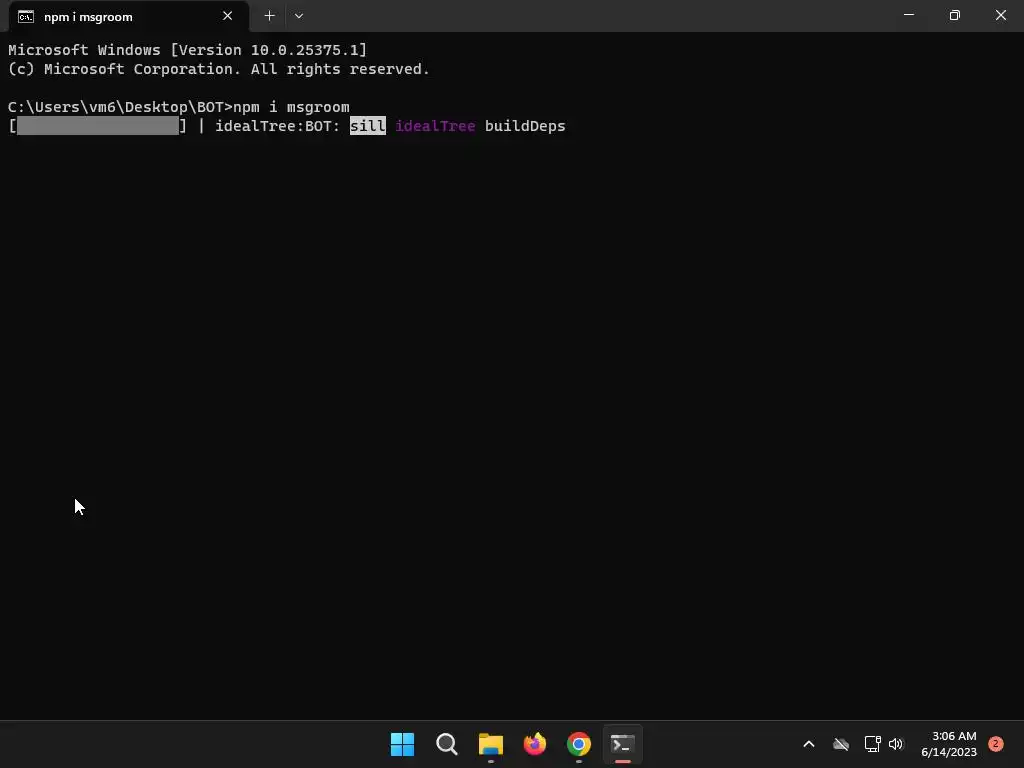This screenshot has height=768, width=1024.
Task: Open a new terminal tab
Action: pyautogui.click(x=269, y=16)
